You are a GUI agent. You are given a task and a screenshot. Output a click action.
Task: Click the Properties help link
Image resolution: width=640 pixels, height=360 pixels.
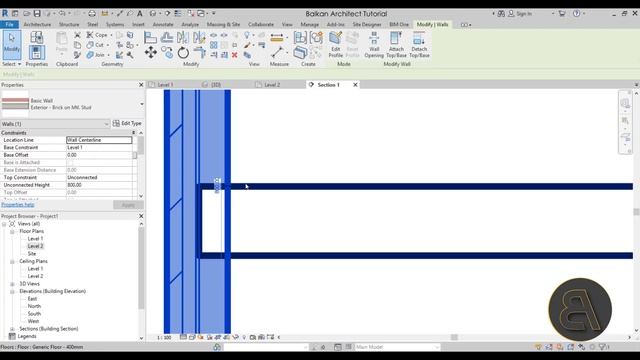click(x=18, y=205)
